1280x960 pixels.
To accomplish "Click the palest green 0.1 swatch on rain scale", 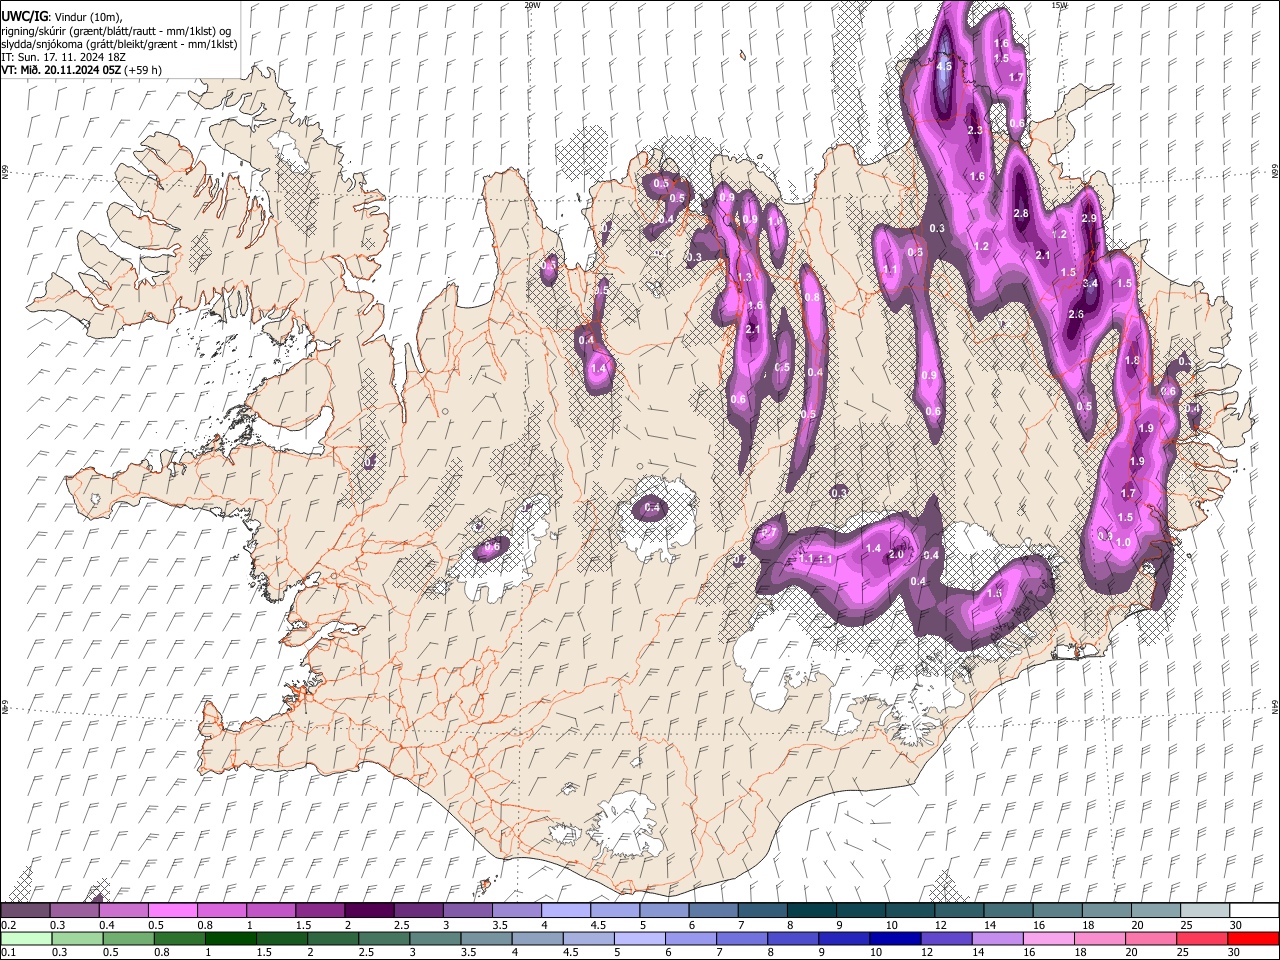I will coord(26,939).
